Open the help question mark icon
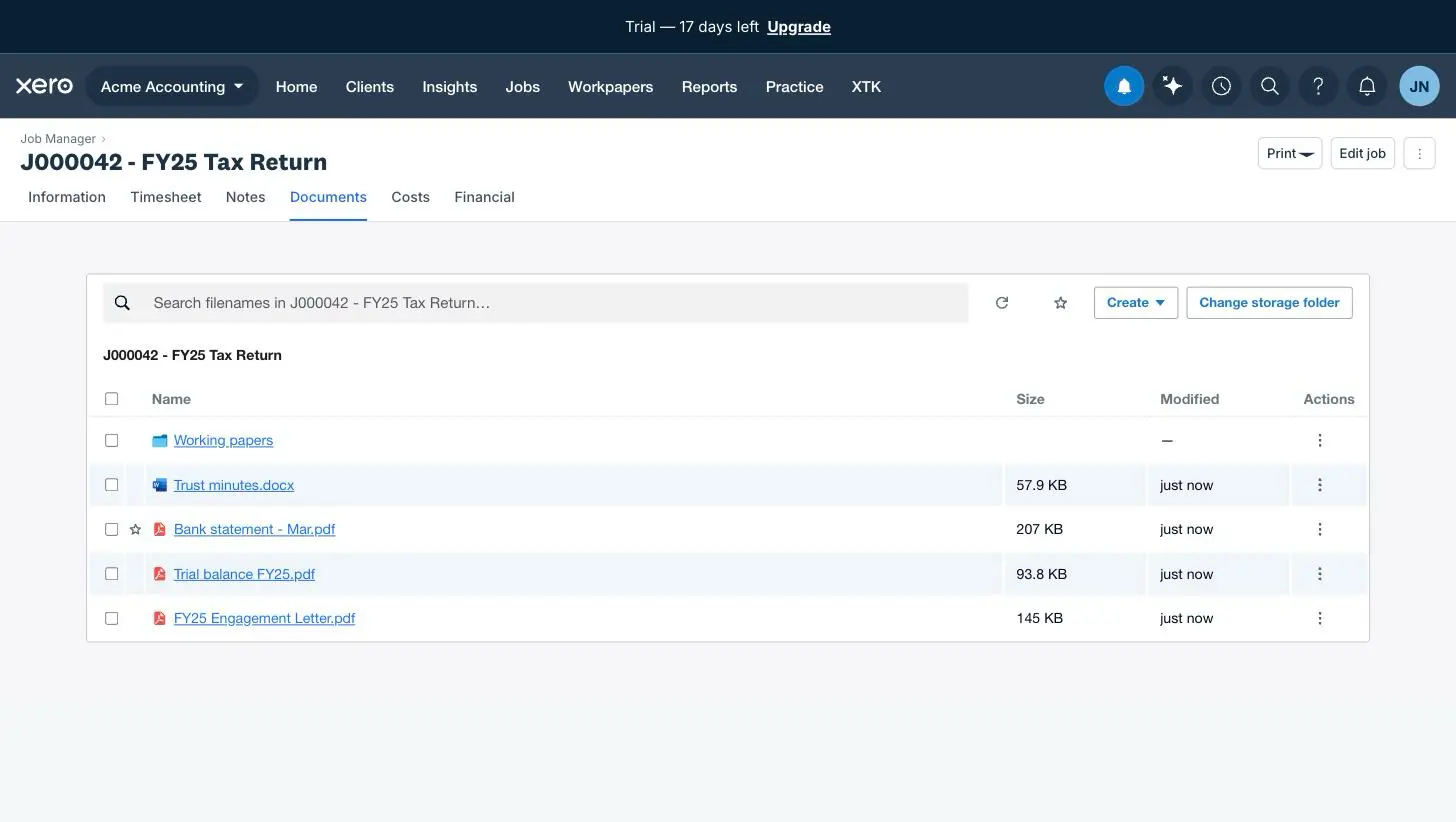 coord(1318,86)
